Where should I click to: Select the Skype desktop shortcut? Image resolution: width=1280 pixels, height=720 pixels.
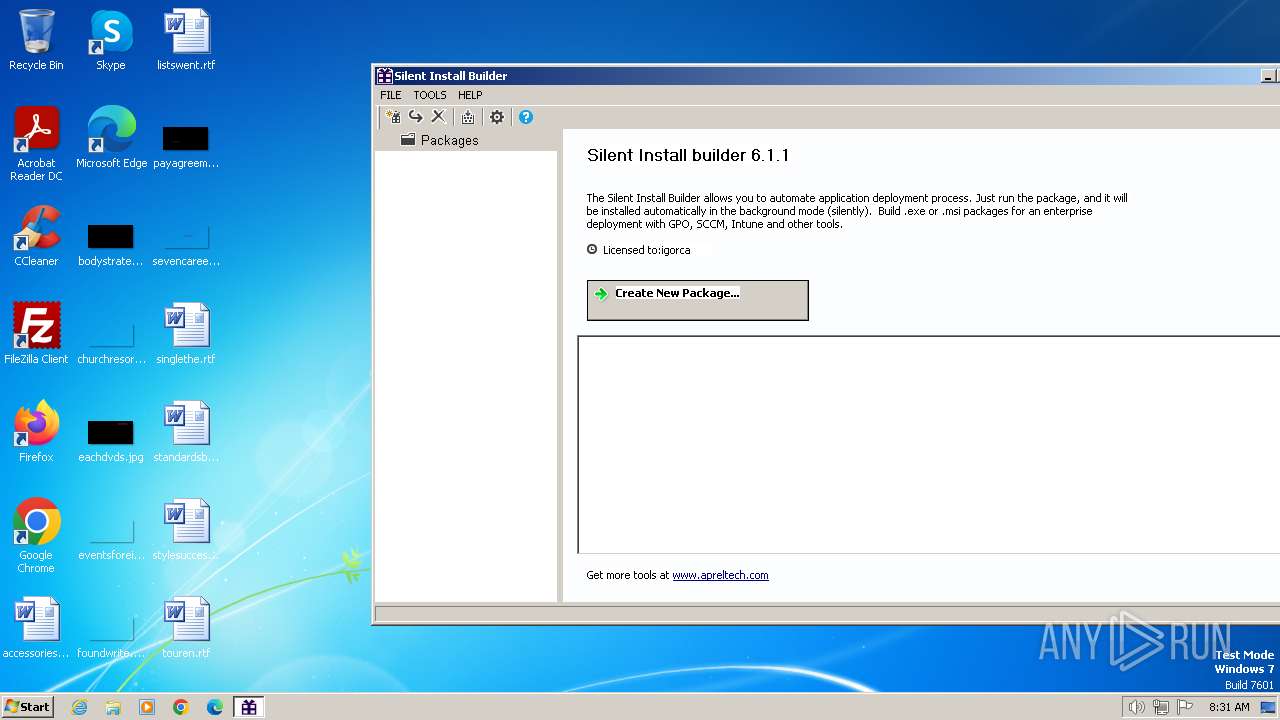point(111,40)
